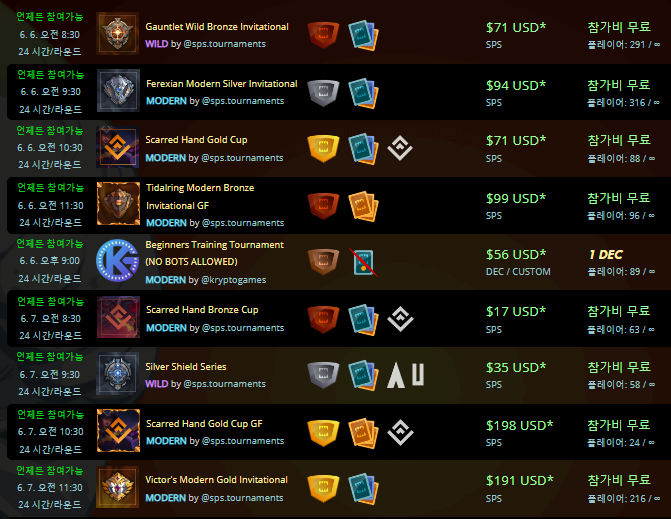
Task: Click the Scarred Hand Bronze Cup guild diamond icon
Action: [400, 319]
